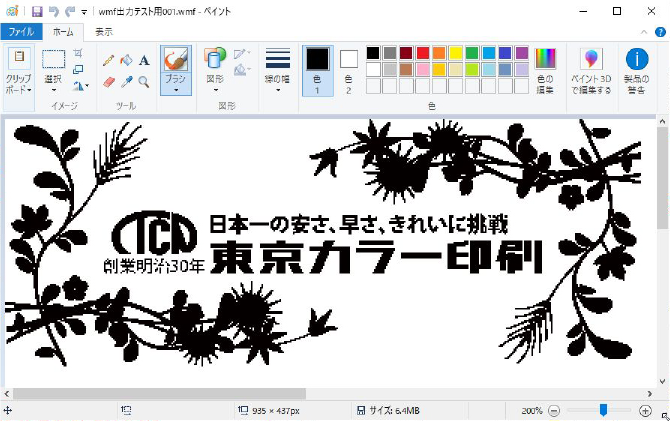This screenshot has width=670, height=422.
Task: Open Quick Access Toolbar customize arrow
Action: [x=84, y=12]
